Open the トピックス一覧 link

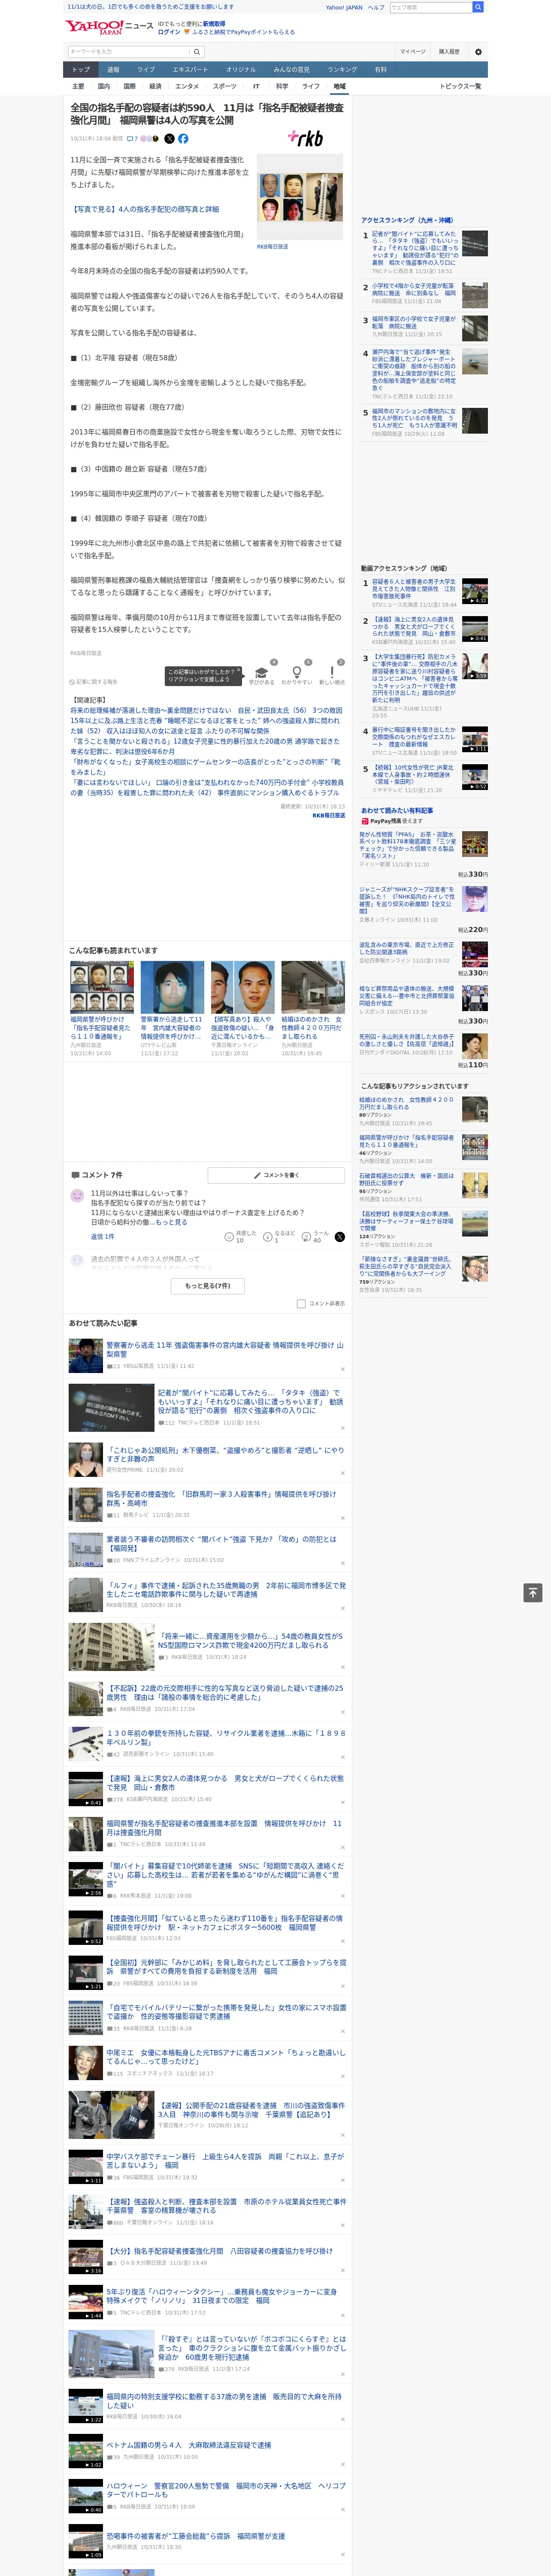tap(460, 86)
